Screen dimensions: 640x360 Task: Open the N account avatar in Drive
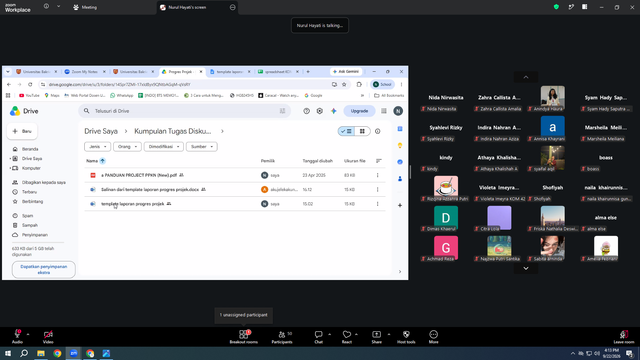pyautogui.click(x=398, y=111)
